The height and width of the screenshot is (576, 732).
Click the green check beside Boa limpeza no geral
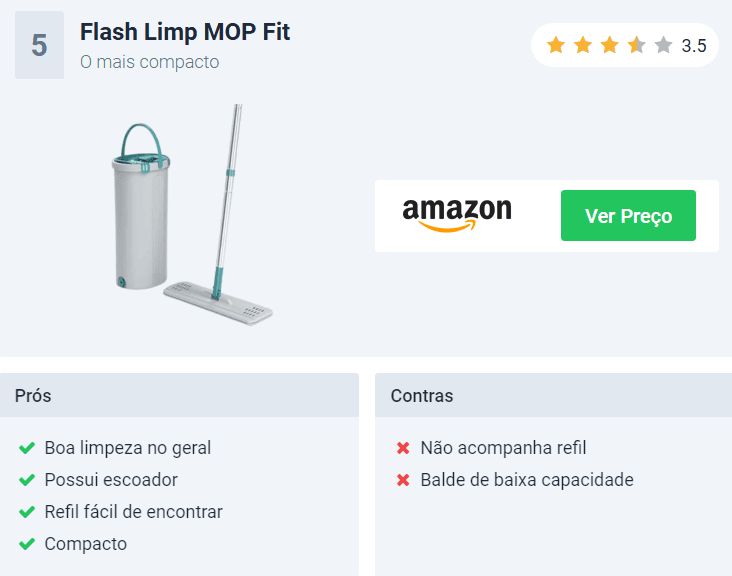tap(27, 448)
